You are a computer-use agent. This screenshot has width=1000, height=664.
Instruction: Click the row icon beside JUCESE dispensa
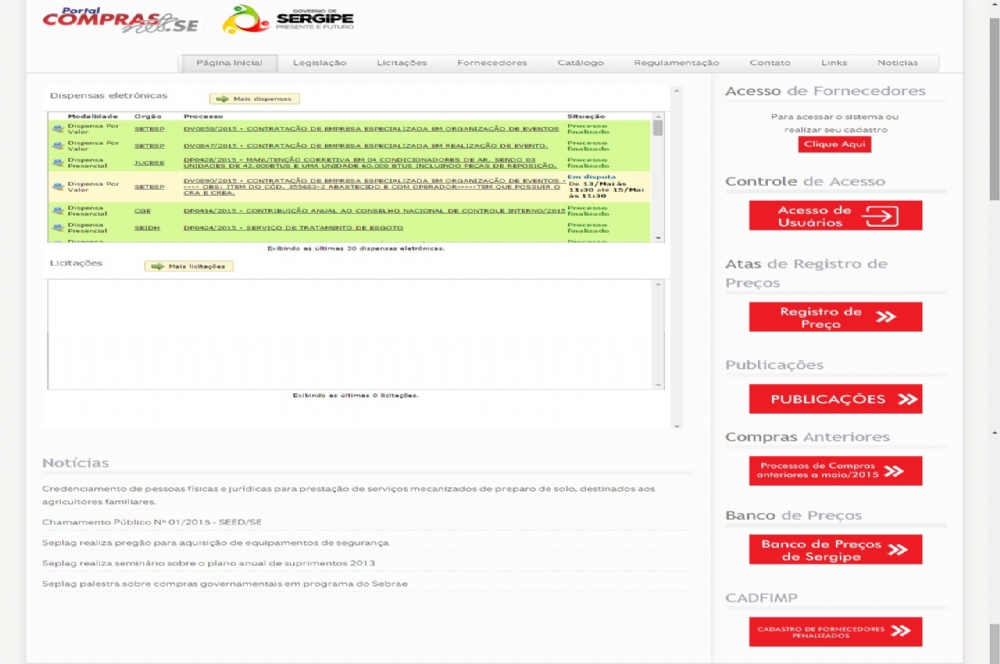click(x=58, y=162)
